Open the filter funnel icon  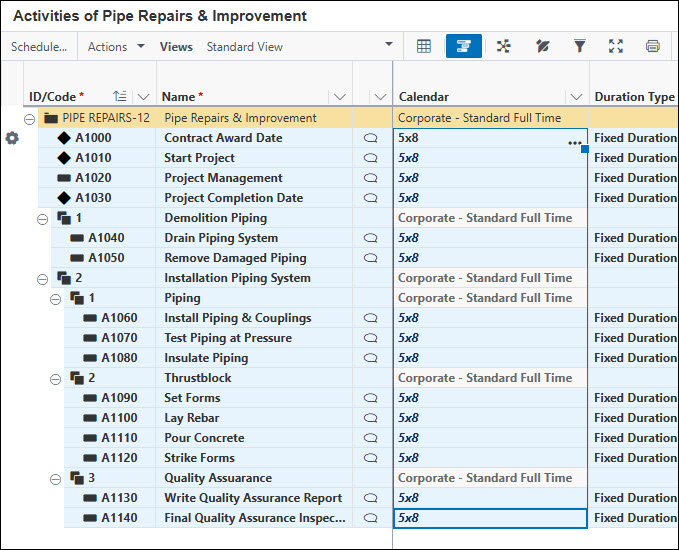click(579, 46)
